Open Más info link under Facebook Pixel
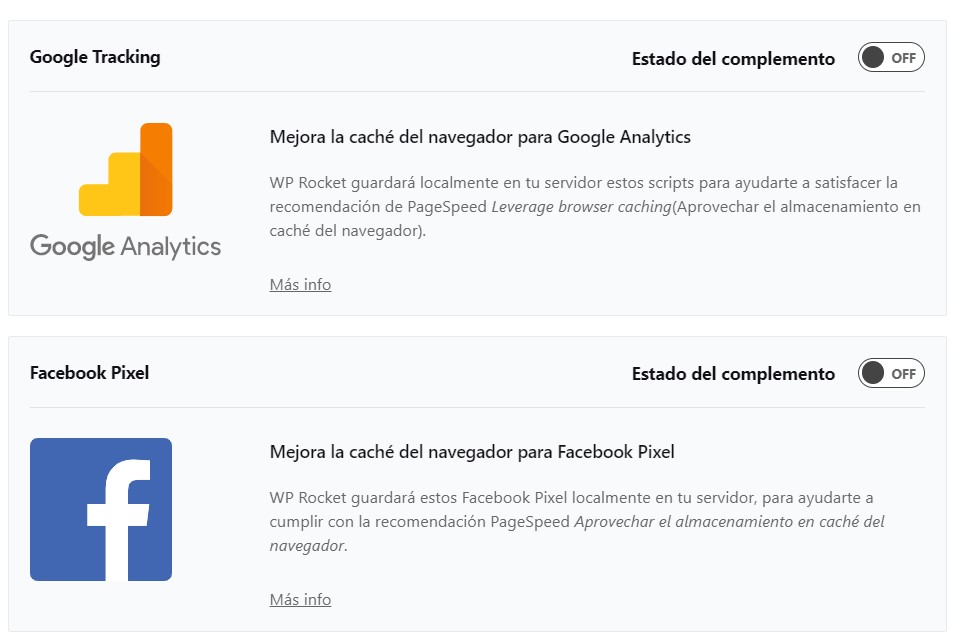This screenshot has width=962, height=643. click(x=300, y=600)
